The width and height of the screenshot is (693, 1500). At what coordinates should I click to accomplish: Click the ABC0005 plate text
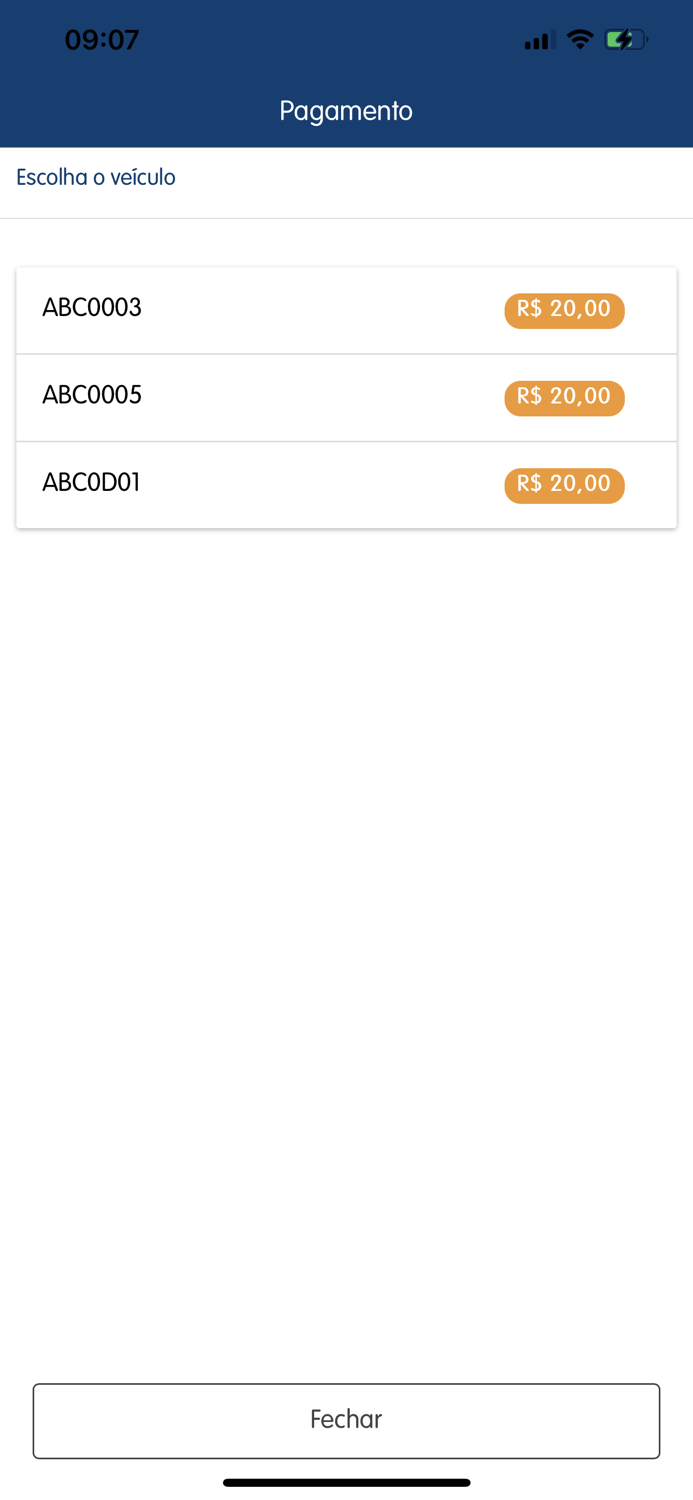pyautogui.click(x=91, y=396)
